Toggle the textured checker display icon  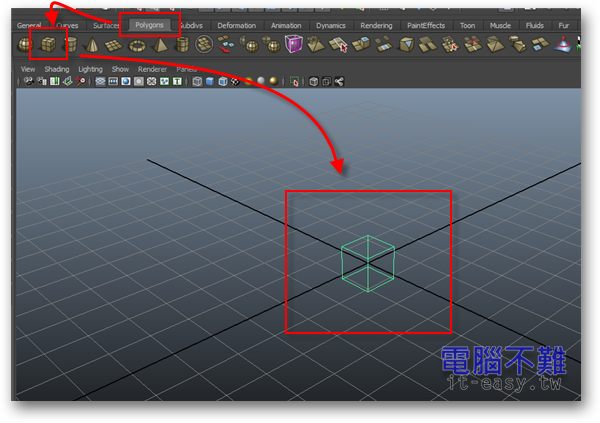(x=234, y=81)
